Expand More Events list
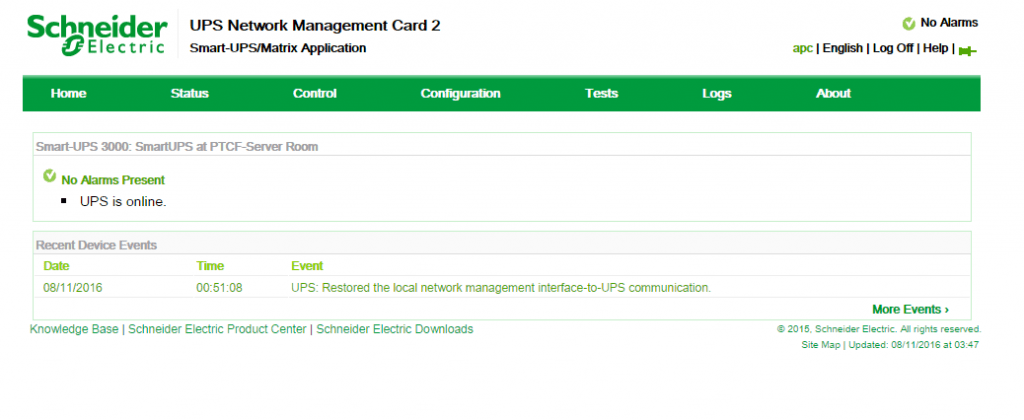The image size is (1024, 420). pyautogui.click(x=910, y=309)
